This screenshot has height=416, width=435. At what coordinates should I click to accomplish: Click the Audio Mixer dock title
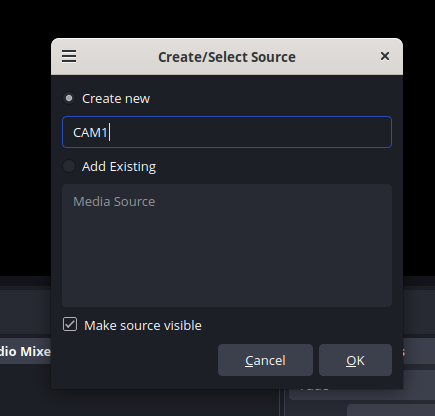pos(25,351)
